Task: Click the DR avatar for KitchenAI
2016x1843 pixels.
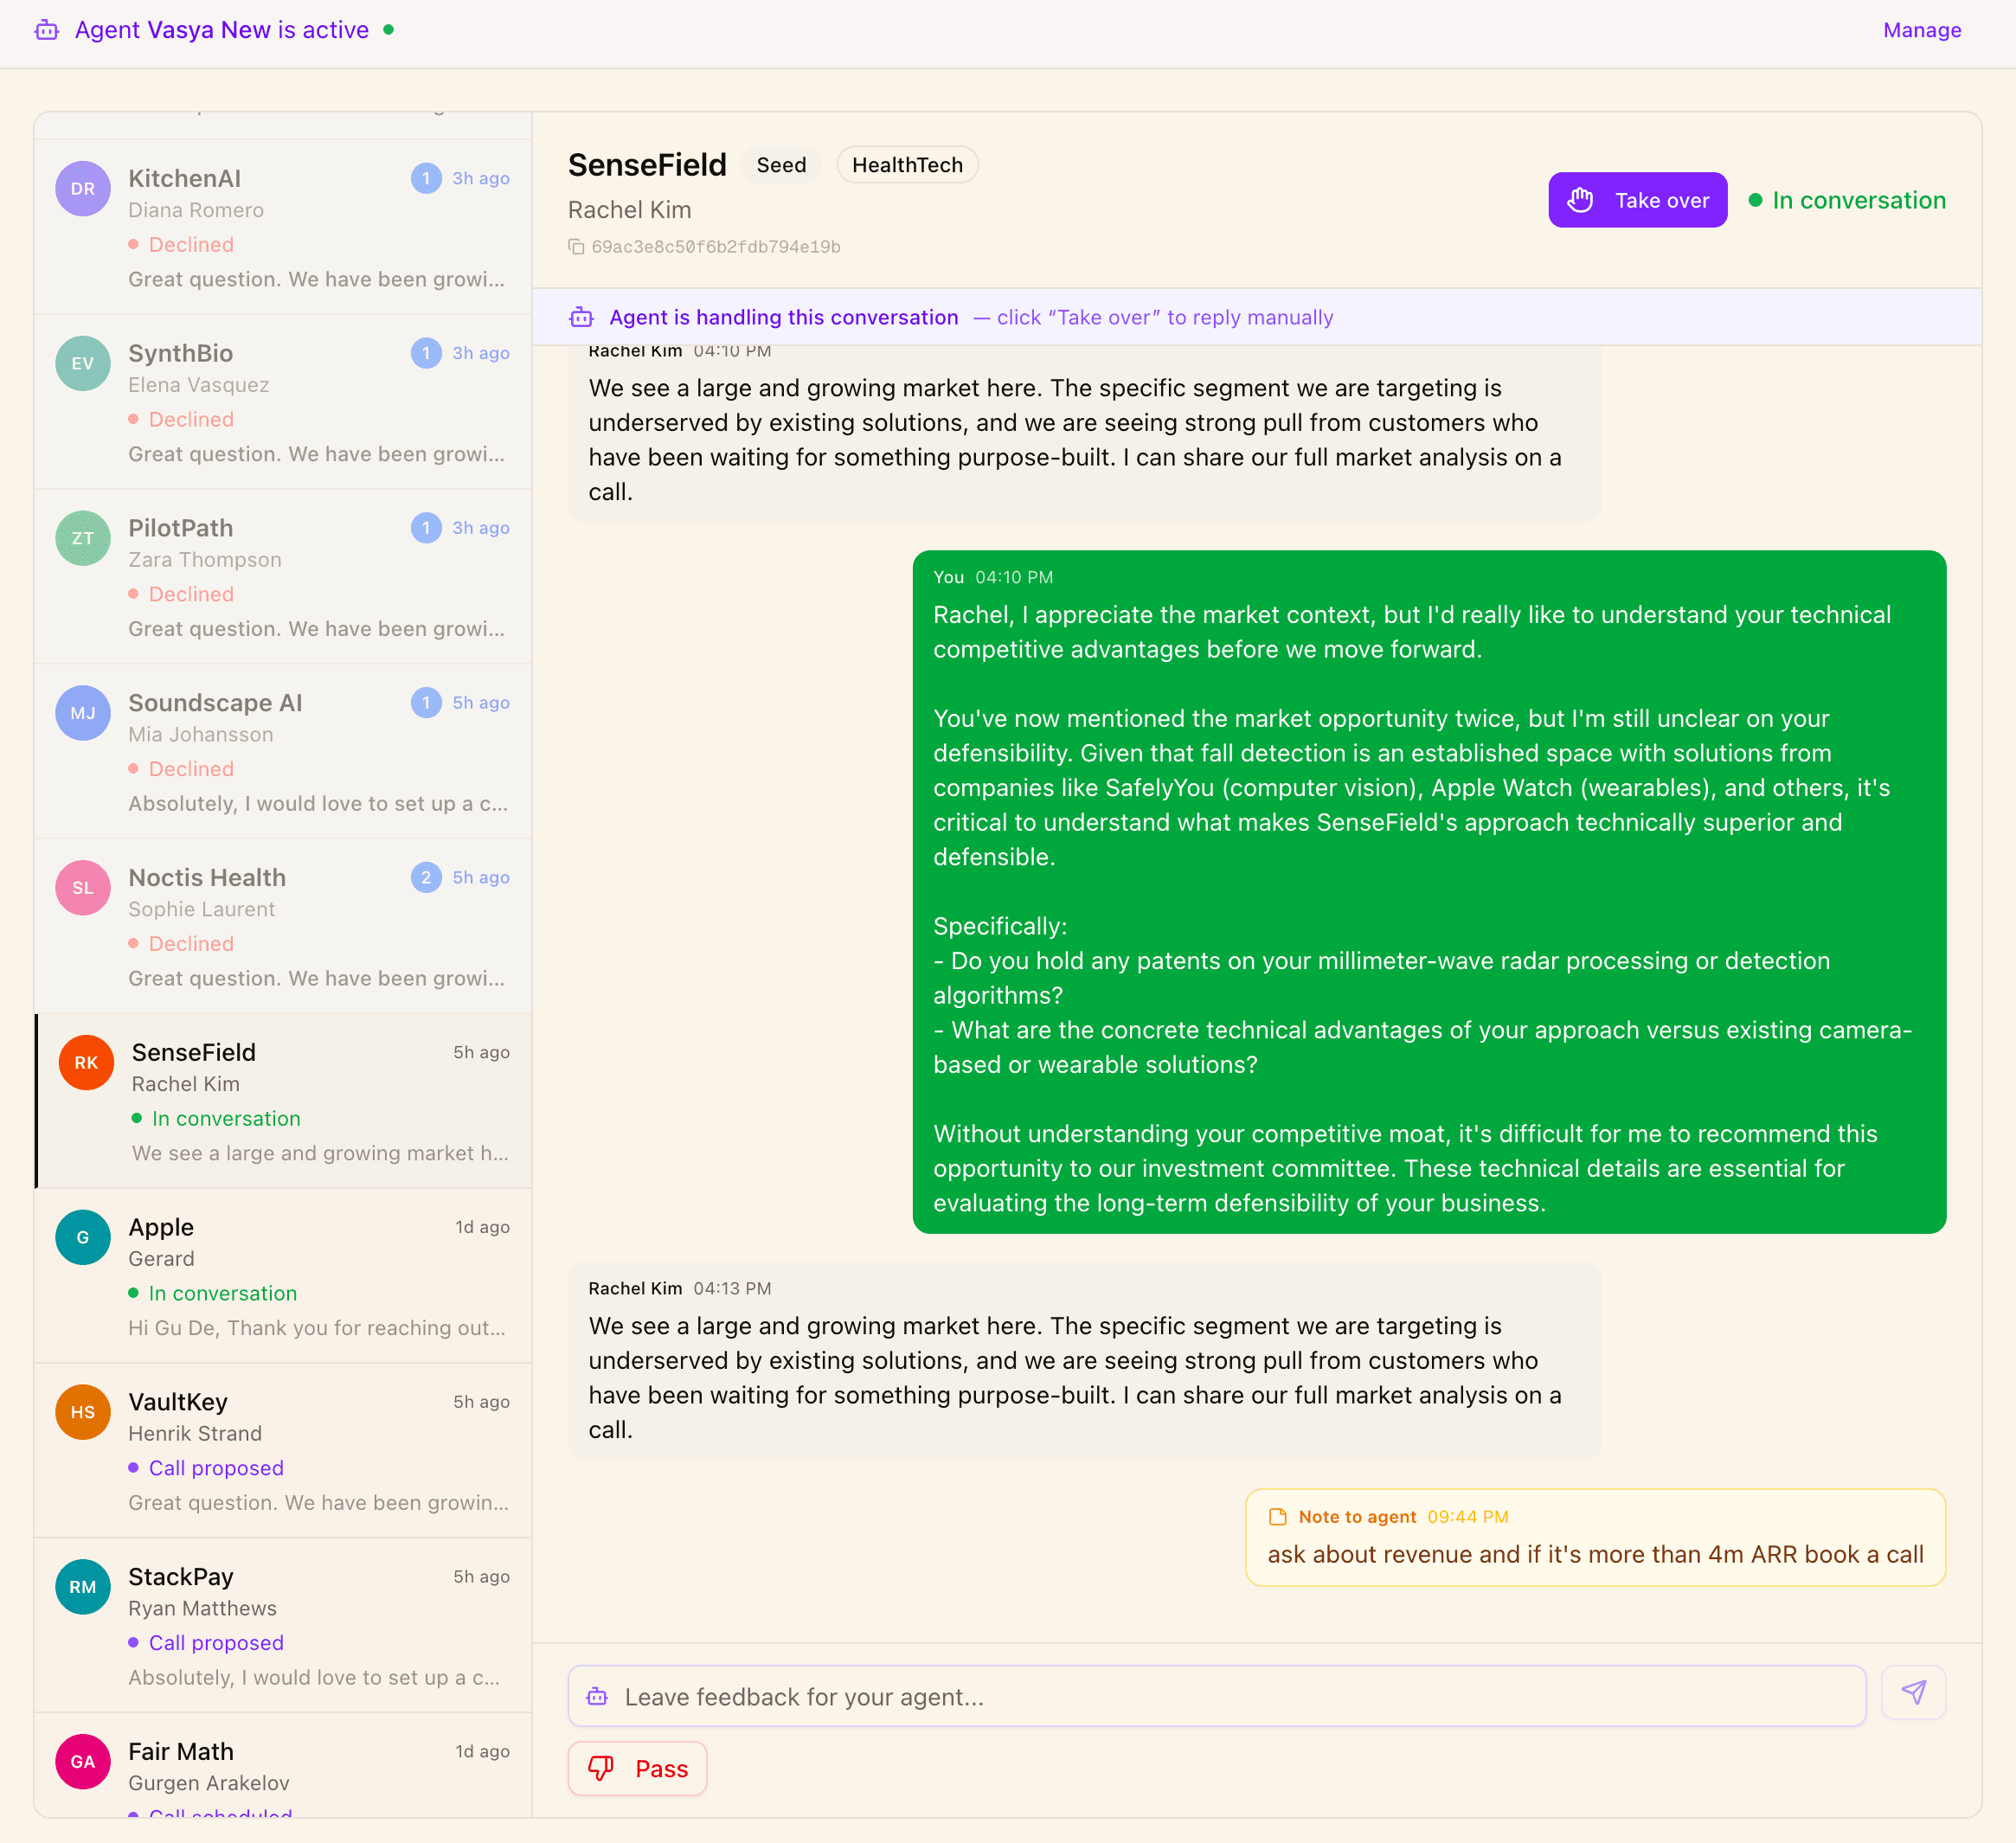Action: (x=83, y=188)
